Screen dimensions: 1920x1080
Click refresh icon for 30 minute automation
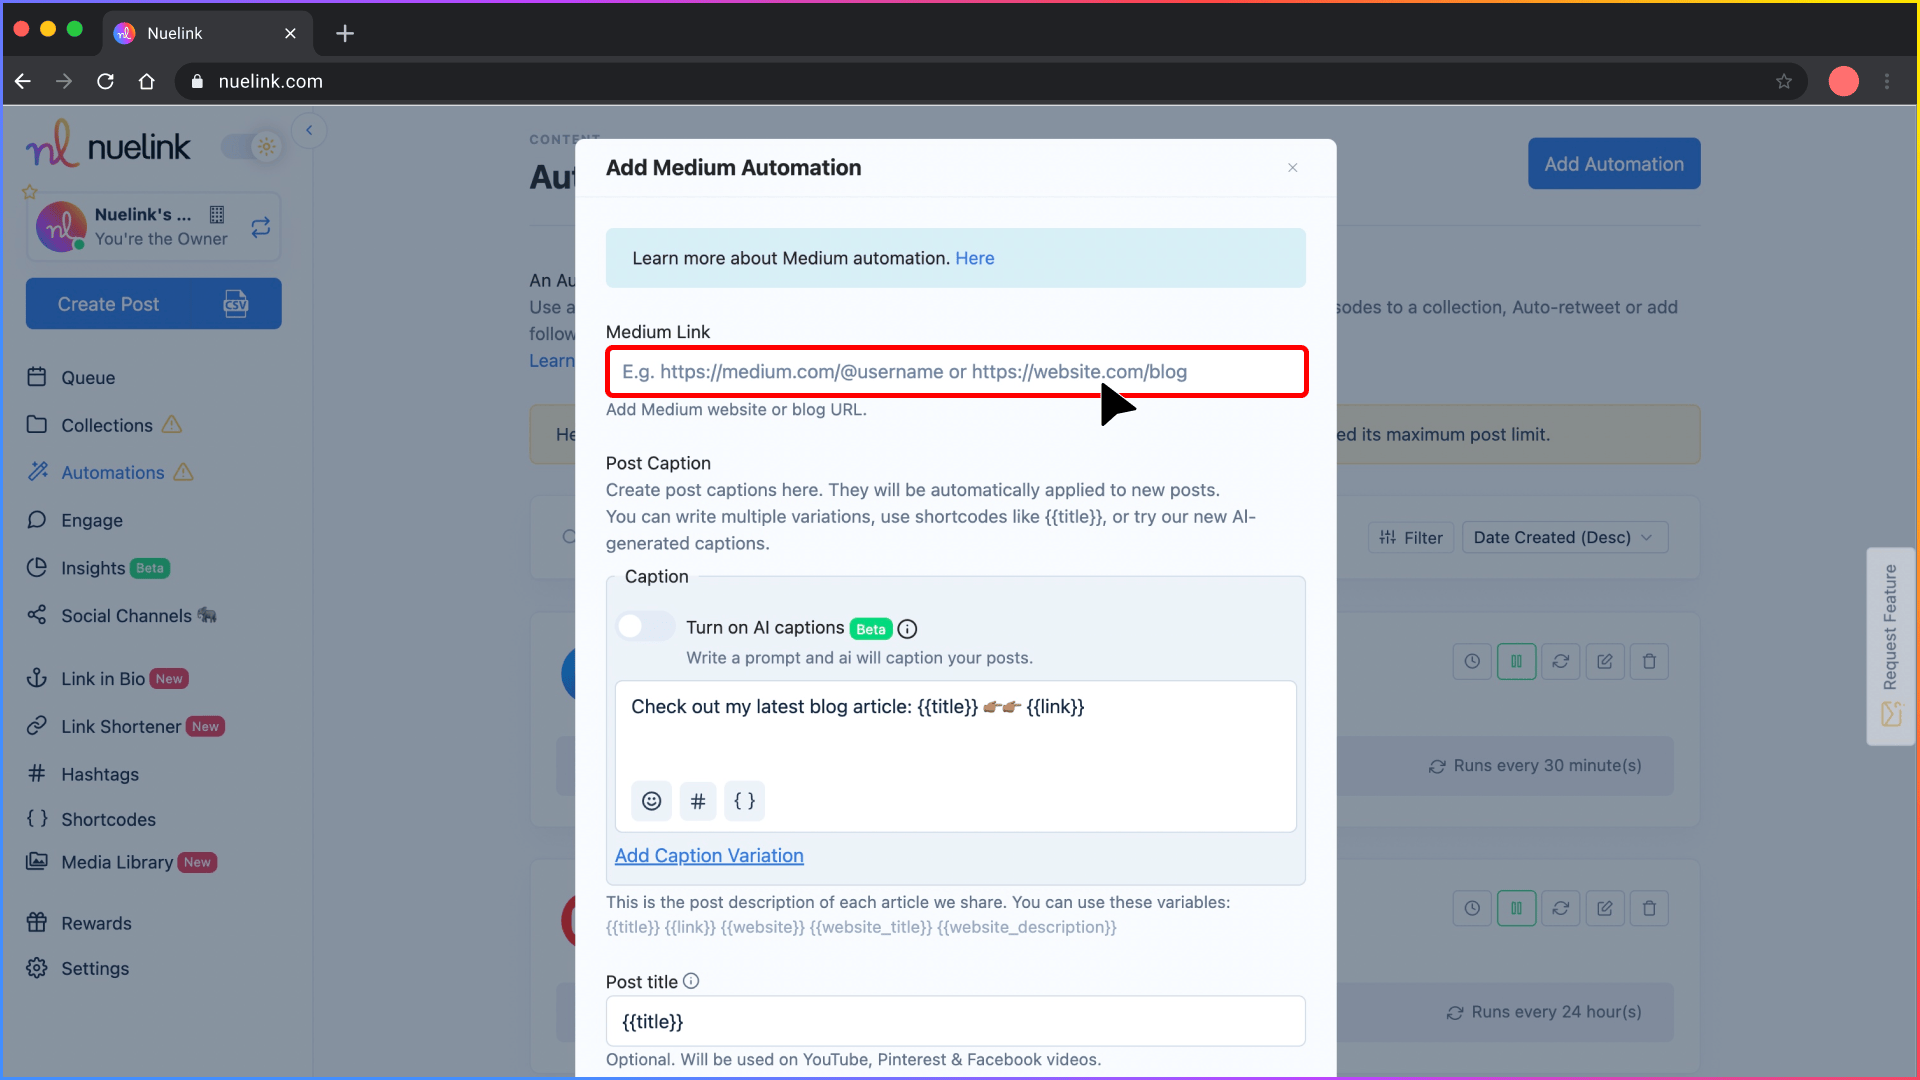point(1560,661)
